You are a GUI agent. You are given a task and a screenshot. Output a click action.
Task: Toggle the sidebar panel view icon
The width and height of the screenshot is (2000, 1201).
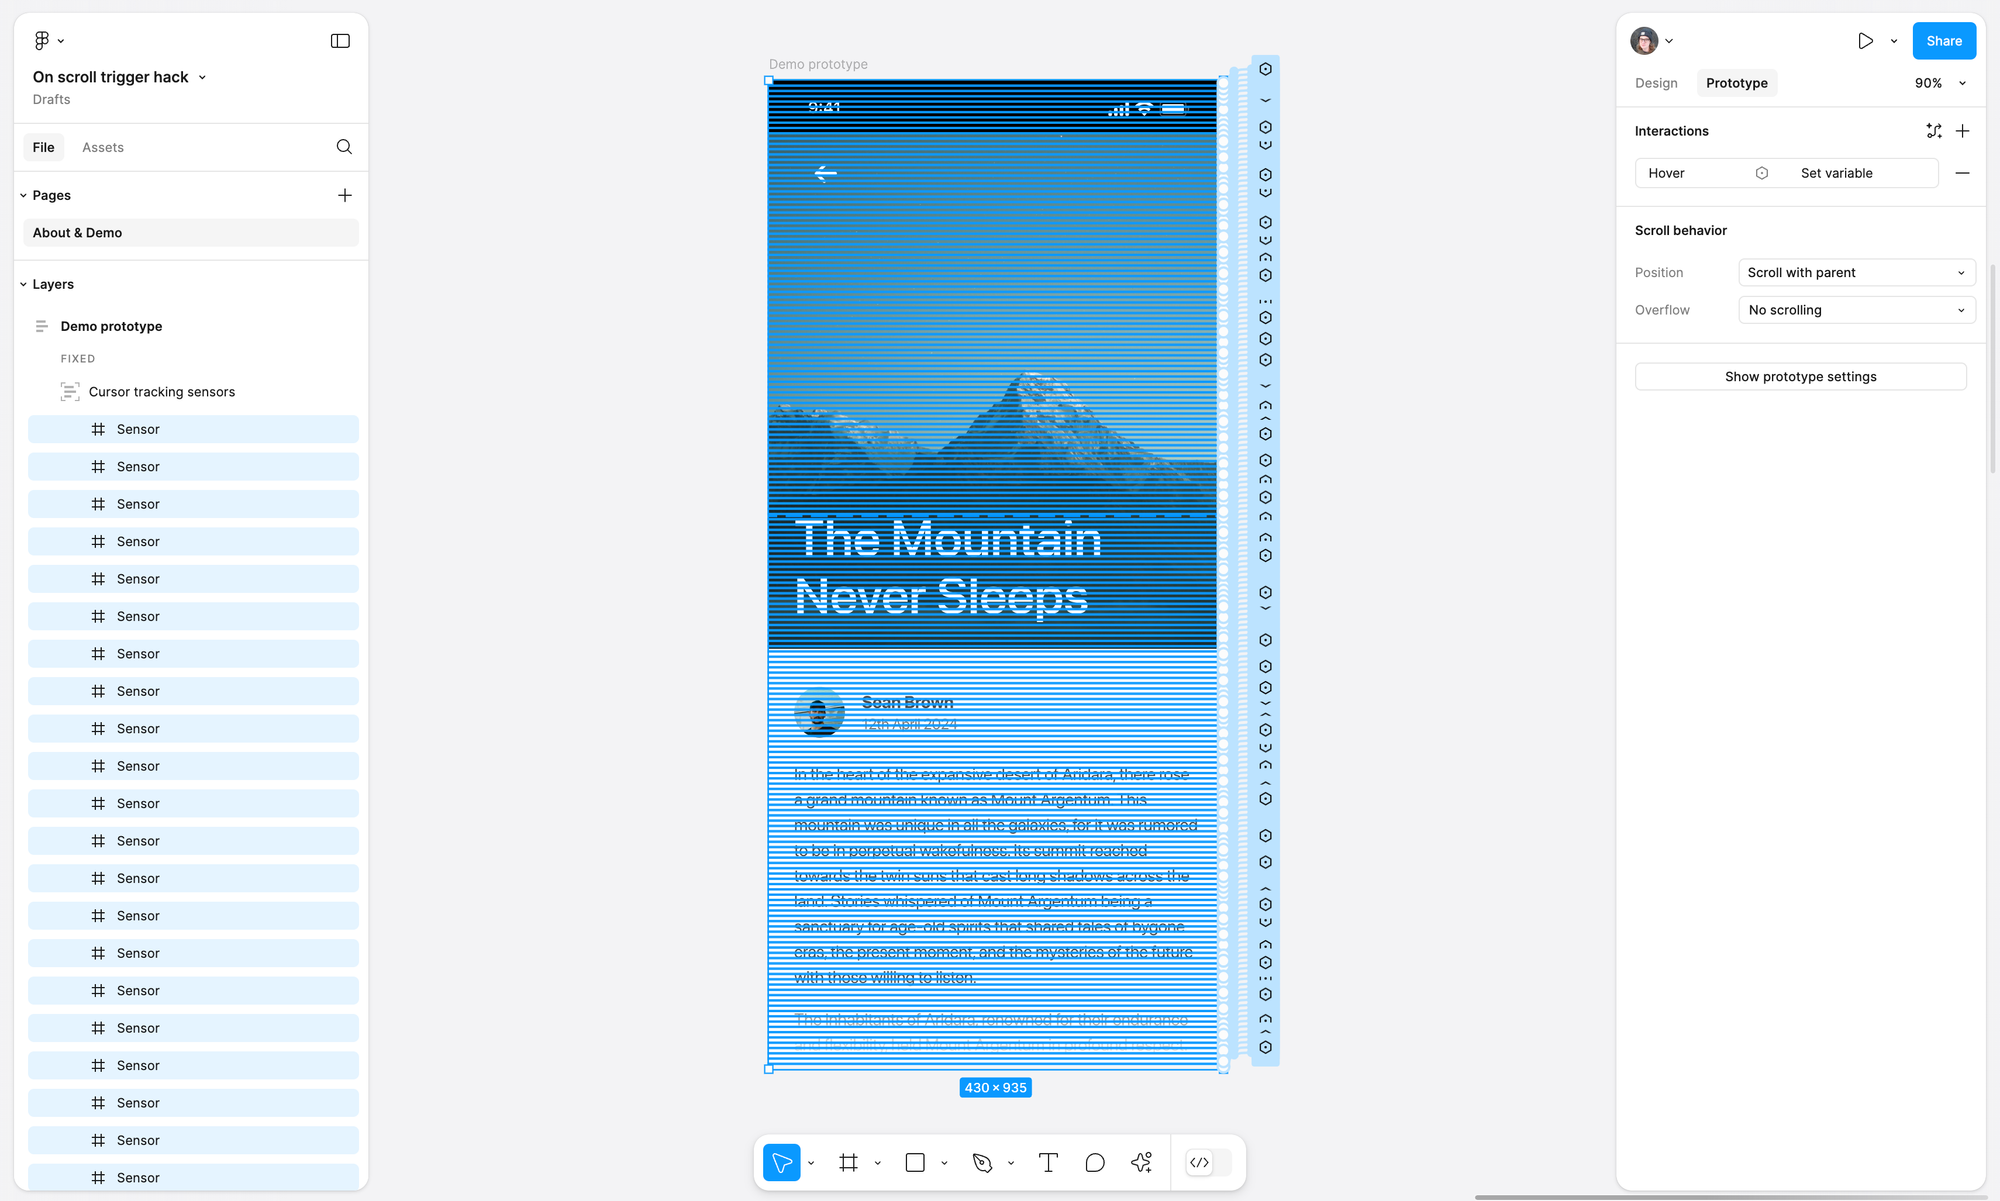click(x=340, y=40)
